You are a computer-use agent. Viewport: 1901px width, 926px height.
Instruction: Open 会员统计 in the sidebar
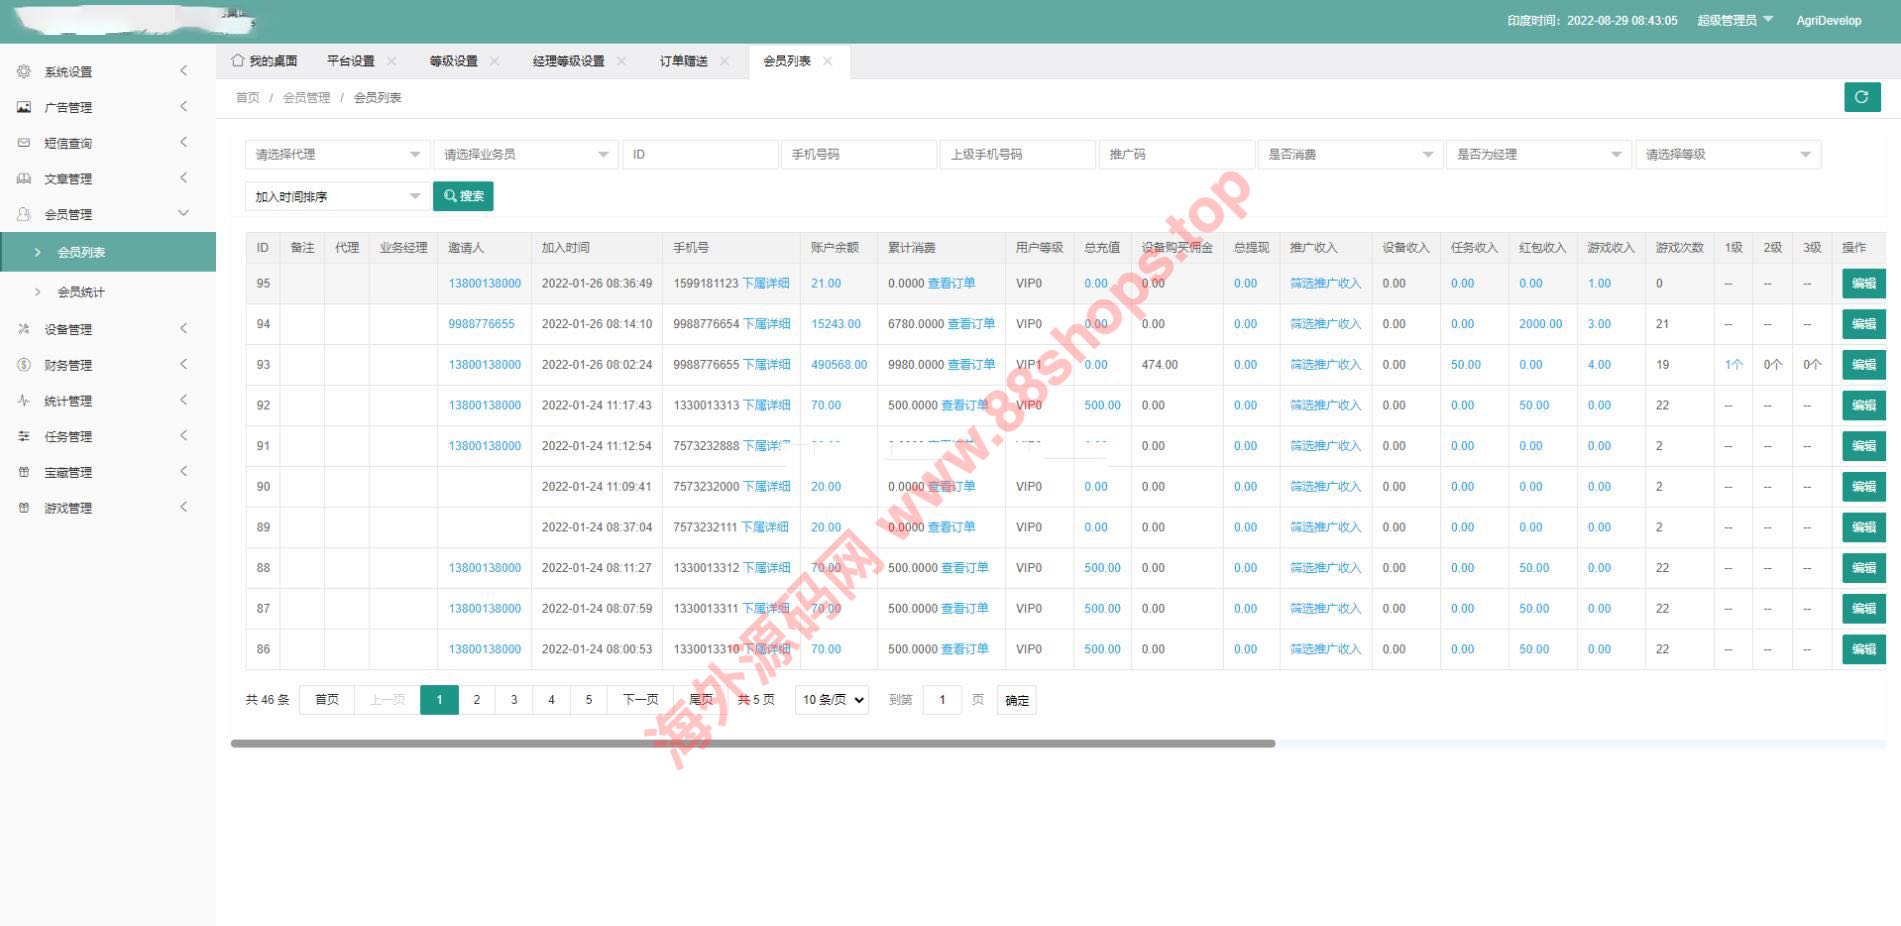pyautogui.click(x=81, y=292)
